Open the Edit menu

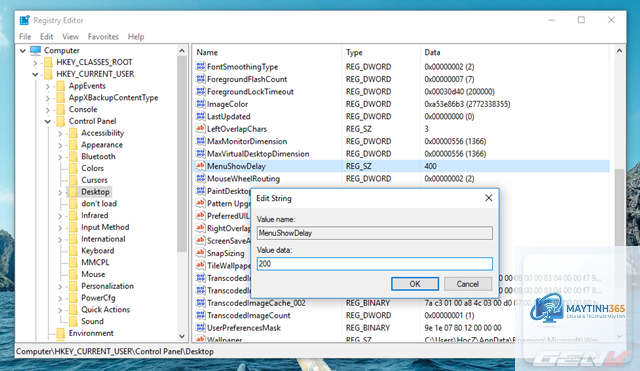(x=47, y=37)
